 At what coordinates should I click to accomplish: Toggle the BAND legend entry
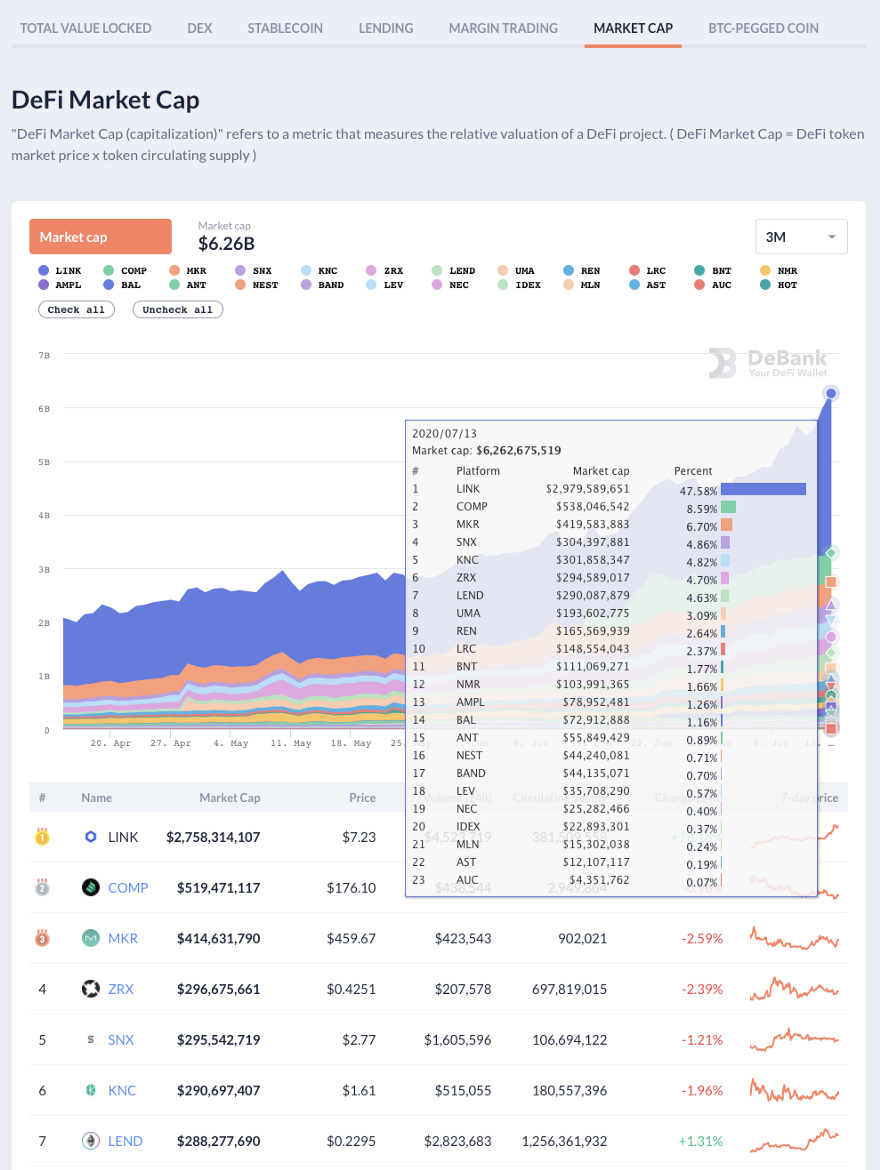point(322,285)
